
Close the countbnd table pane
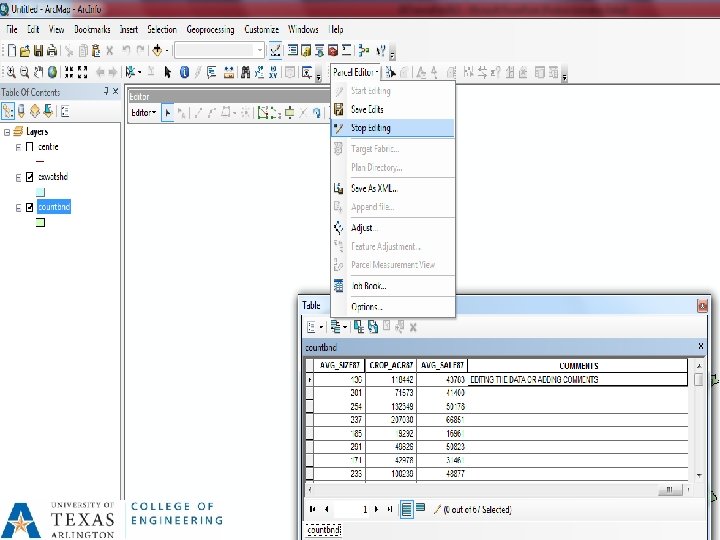(x=701, y=346)
